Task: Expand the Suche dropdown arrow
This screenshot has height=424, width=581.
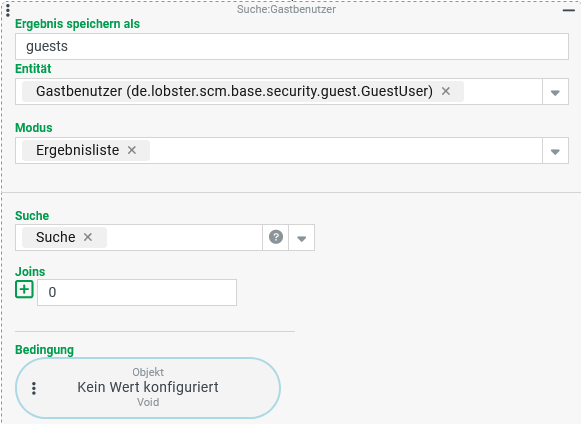Action: pyautogui.click(x=302, y=238)
